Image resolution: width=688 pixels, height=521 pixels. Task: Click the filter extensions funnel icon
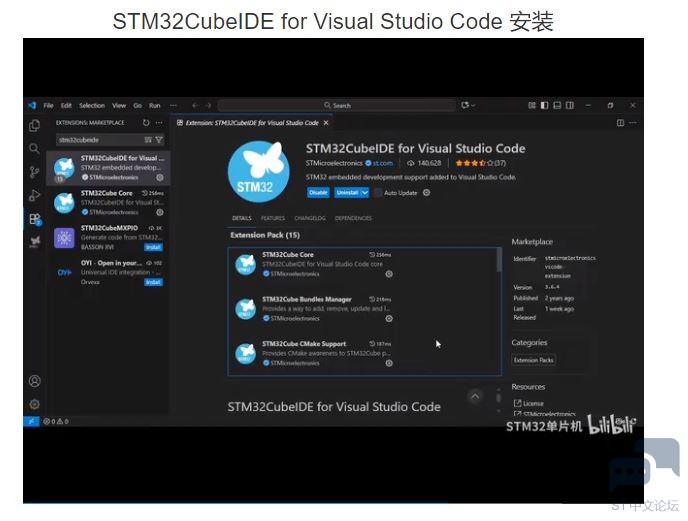(158, 140)
